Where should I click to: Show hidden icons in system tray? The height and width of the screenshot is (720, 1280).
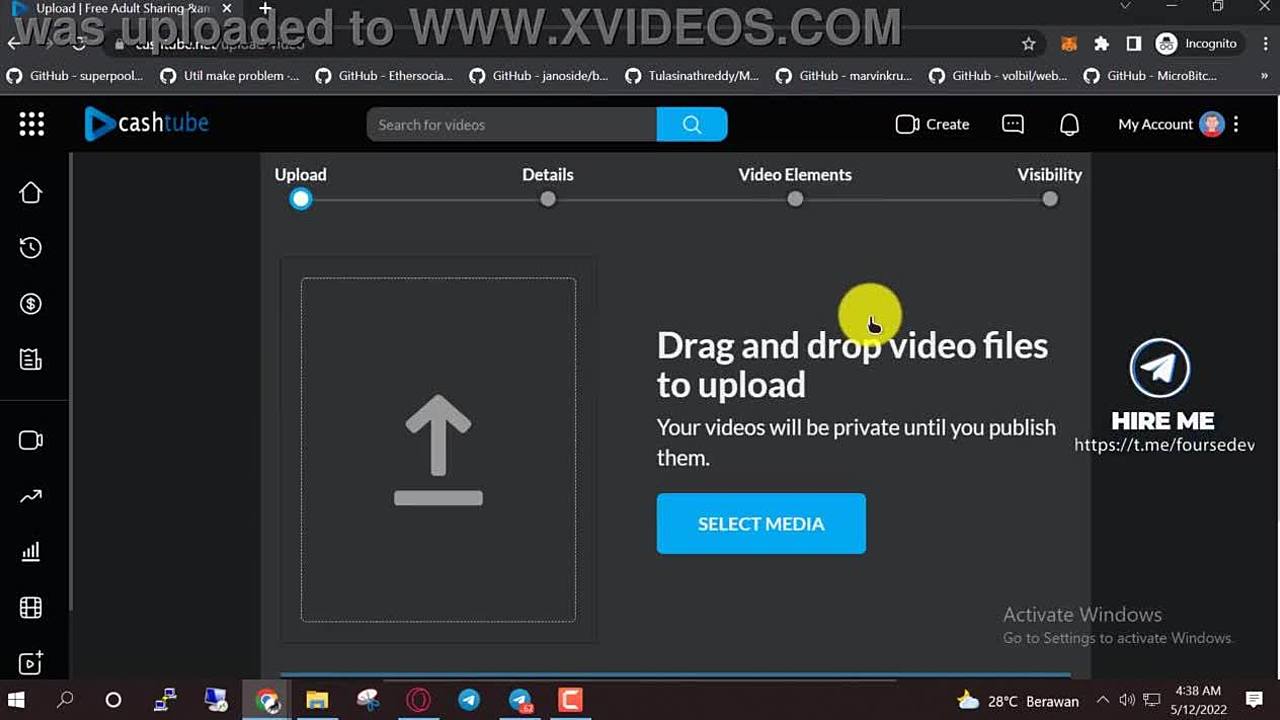1103,701
